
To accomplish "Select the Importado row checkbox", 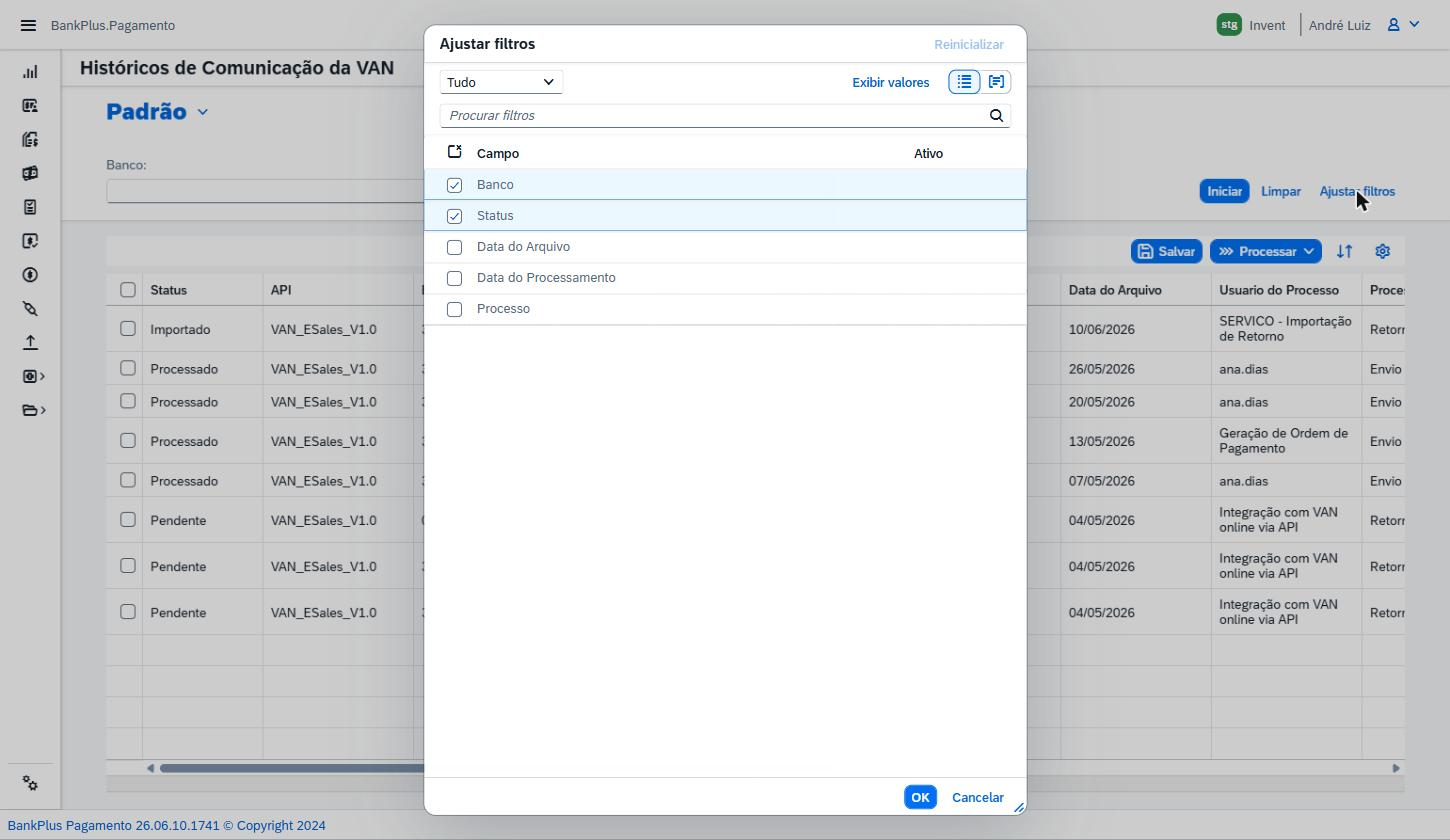I will click(x=128, y=329).
